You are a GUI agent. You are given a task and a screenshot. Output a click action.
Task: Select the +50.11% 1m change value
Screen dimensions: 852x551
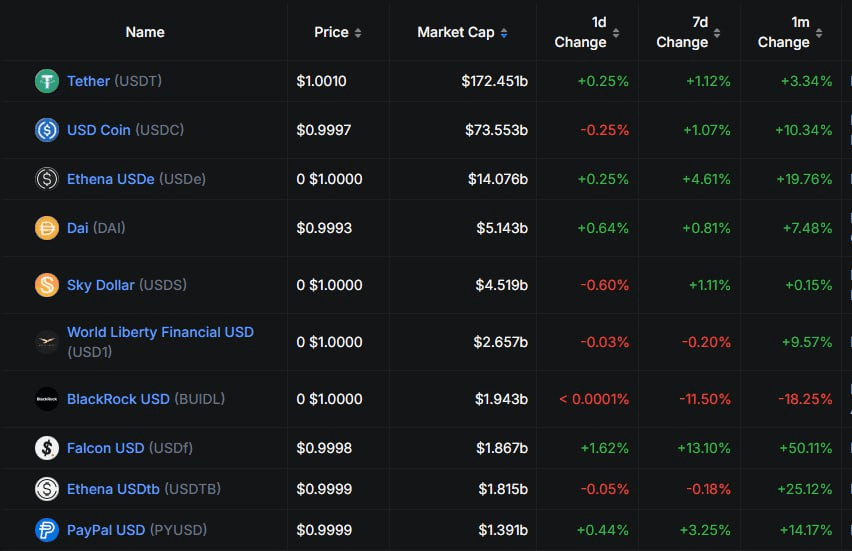[x=806, y=448]
